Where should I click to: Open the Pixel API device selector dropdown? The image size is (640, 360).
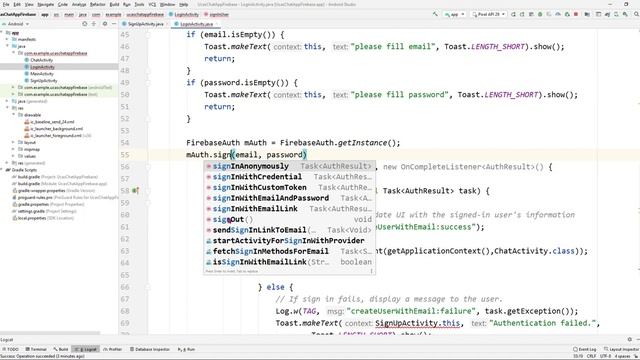coord(489,14)
